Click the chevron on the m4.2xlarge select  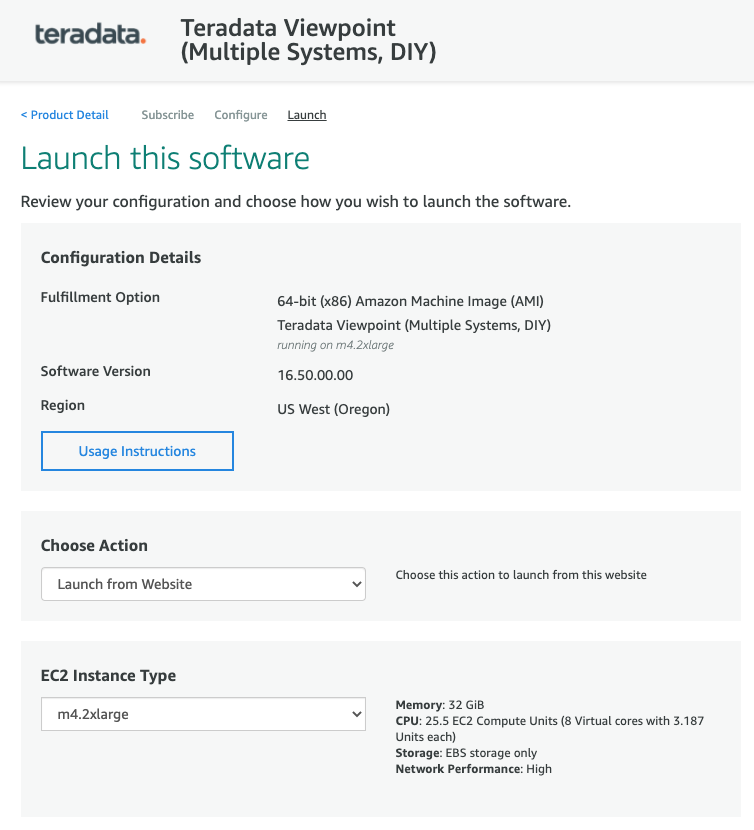point(357,714)
